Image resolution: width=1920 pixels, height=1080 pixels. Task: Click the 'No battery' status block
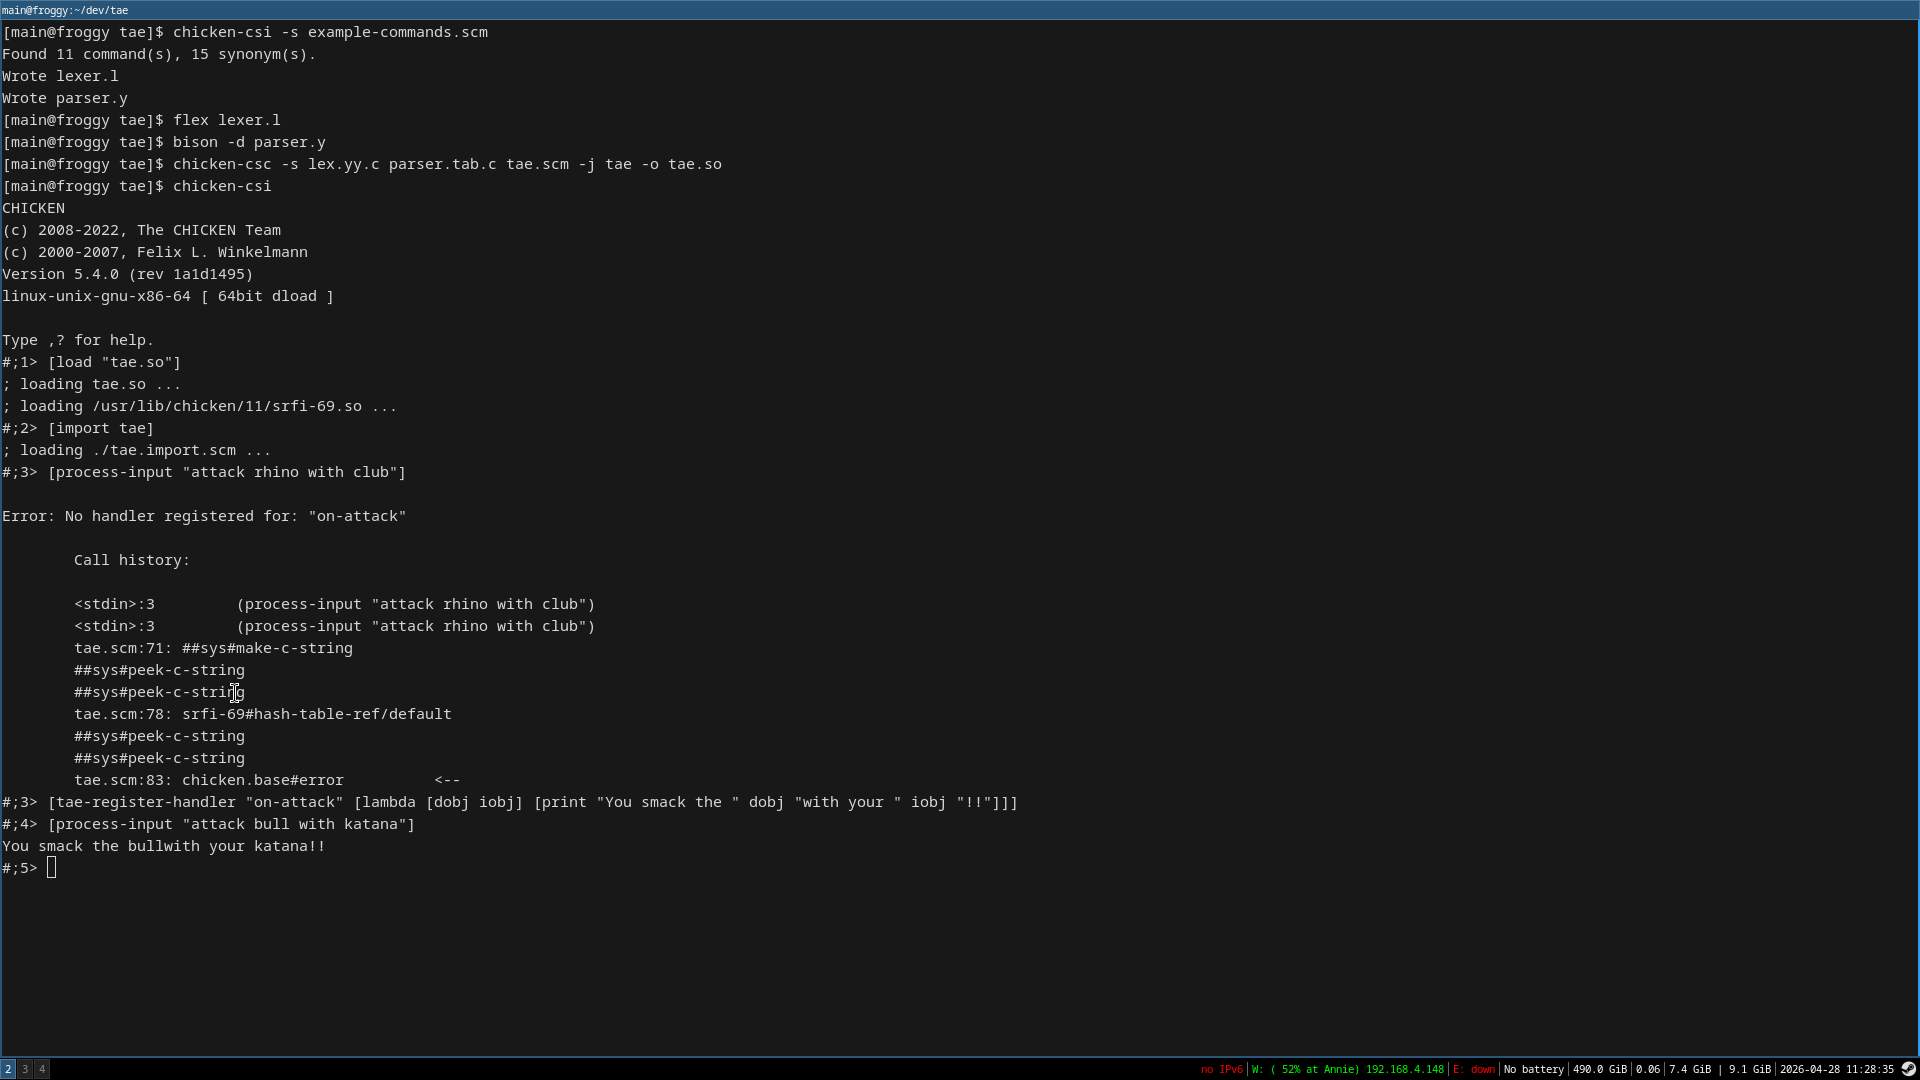[x=1533, y=1069]
